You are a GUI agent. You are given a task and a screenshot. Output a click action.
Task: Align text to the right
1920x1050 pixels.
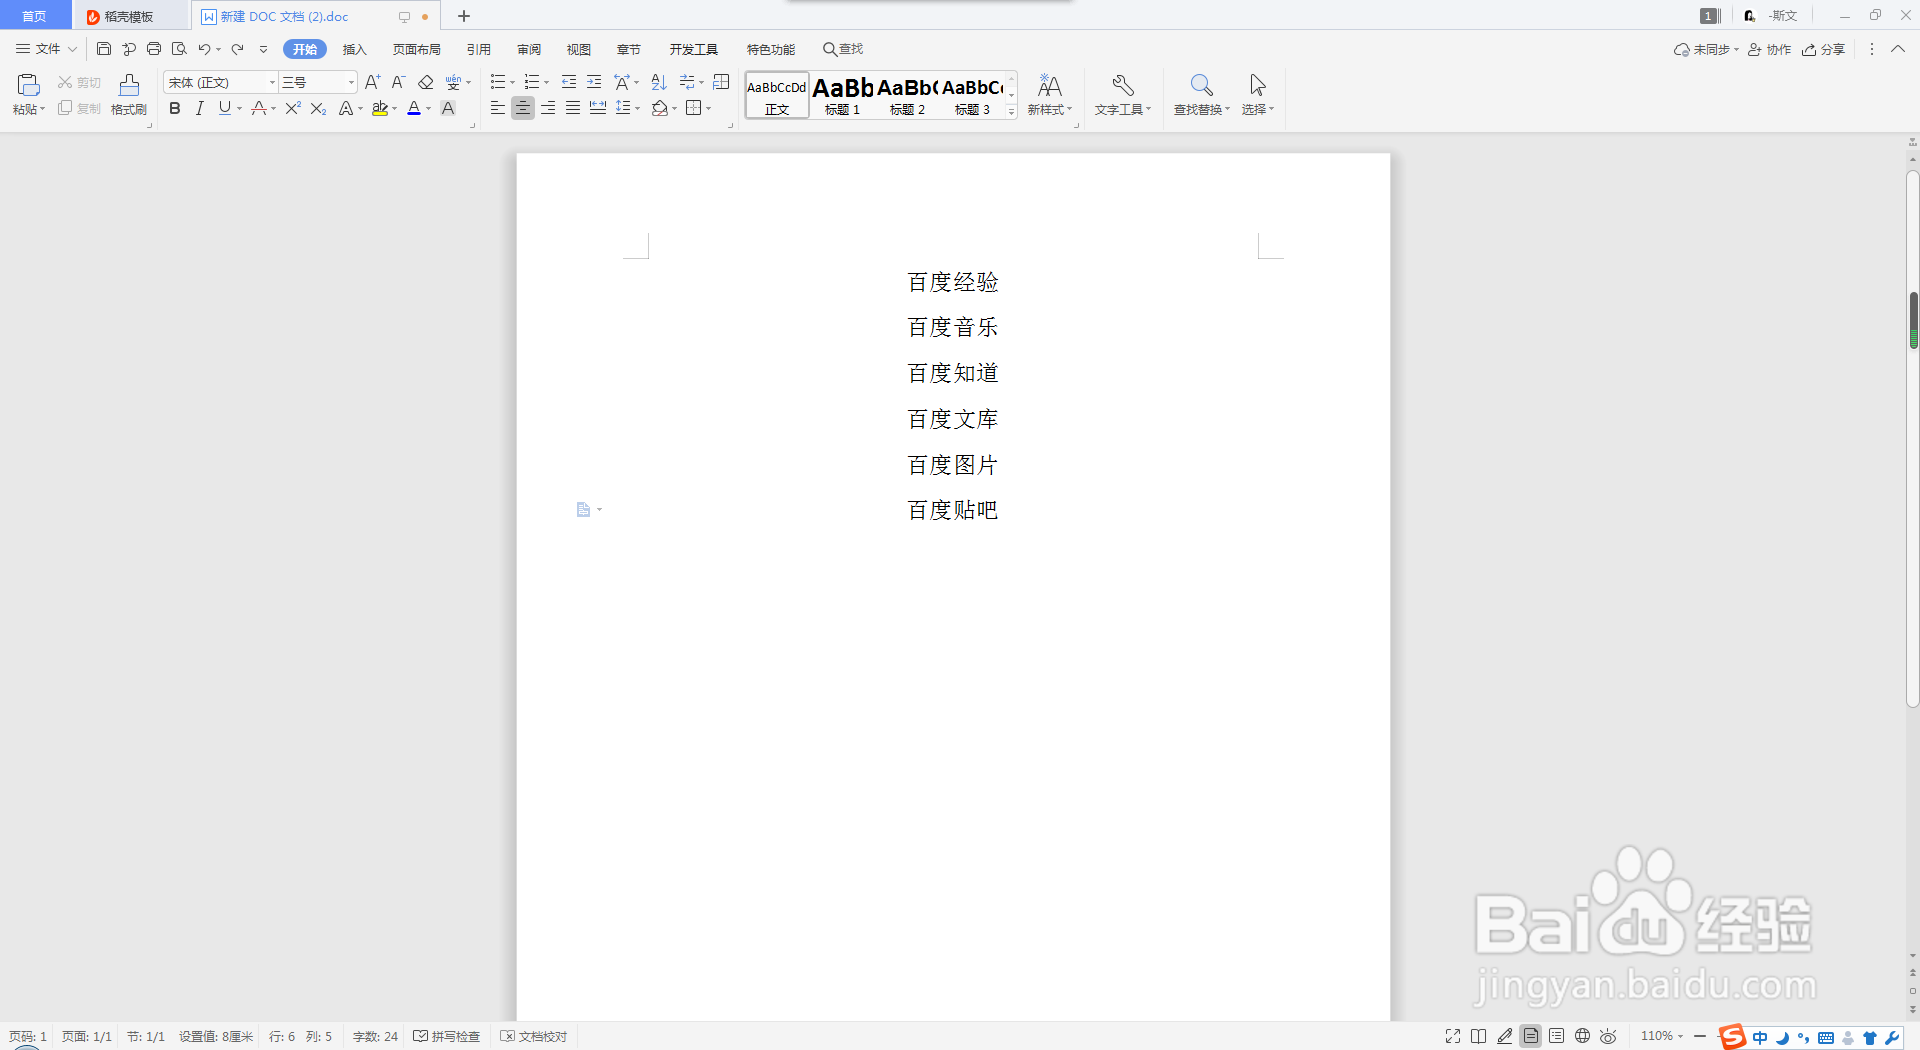coord(548,108)
